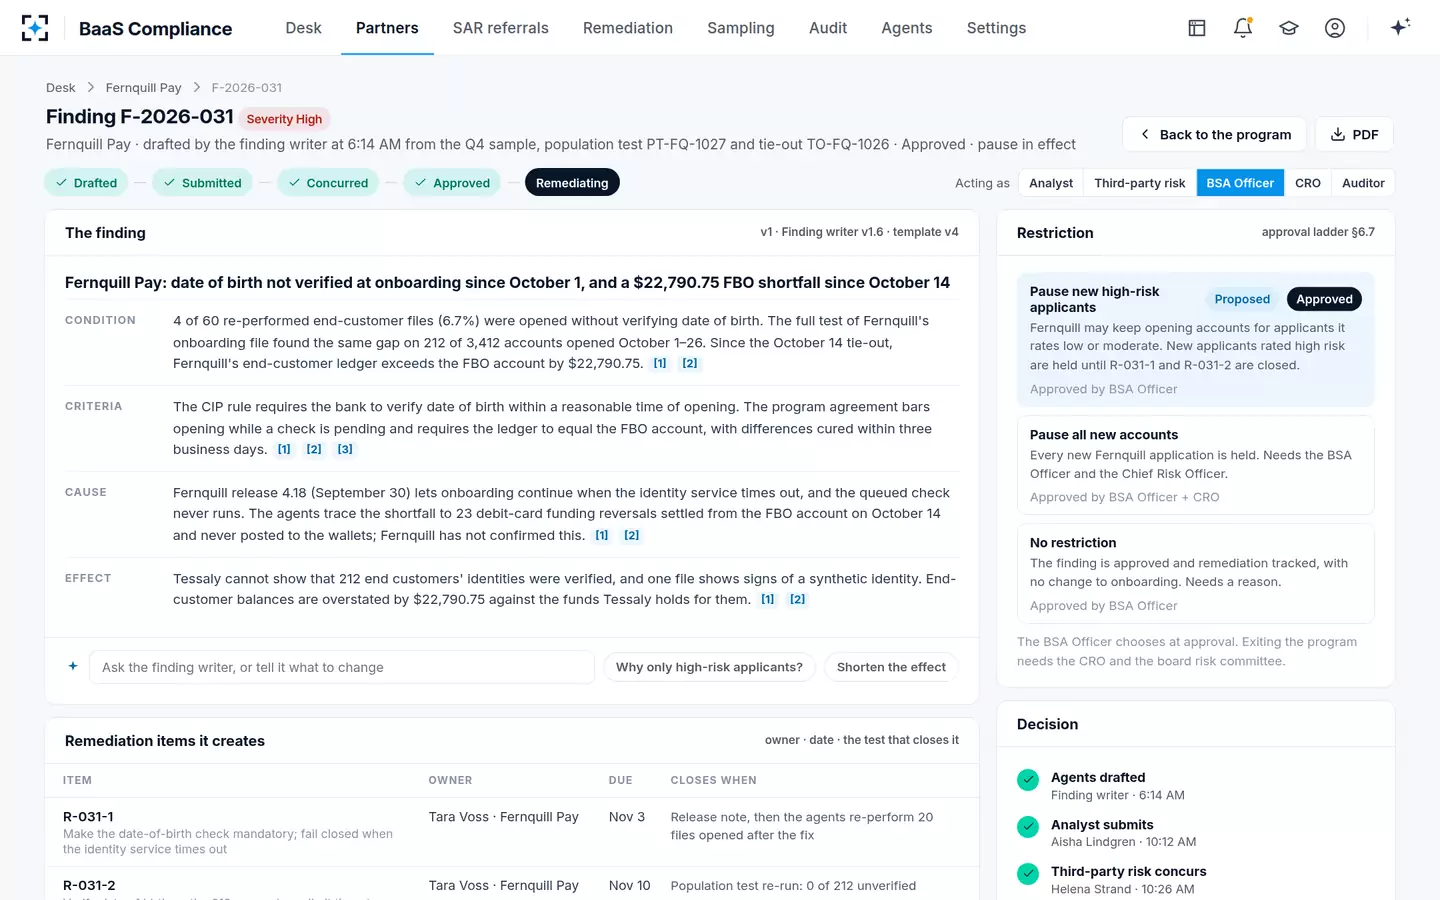Click the Shorten the effect suggestion

tap(891, 667)
